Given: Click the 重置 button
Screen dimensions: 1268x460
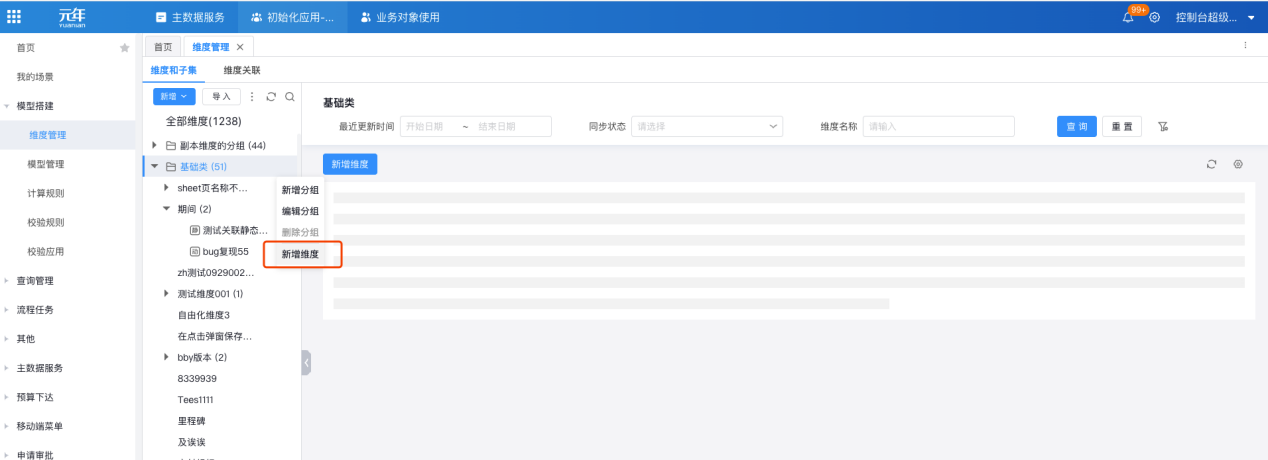Looking at the screenshot, I should point(1121,127).
